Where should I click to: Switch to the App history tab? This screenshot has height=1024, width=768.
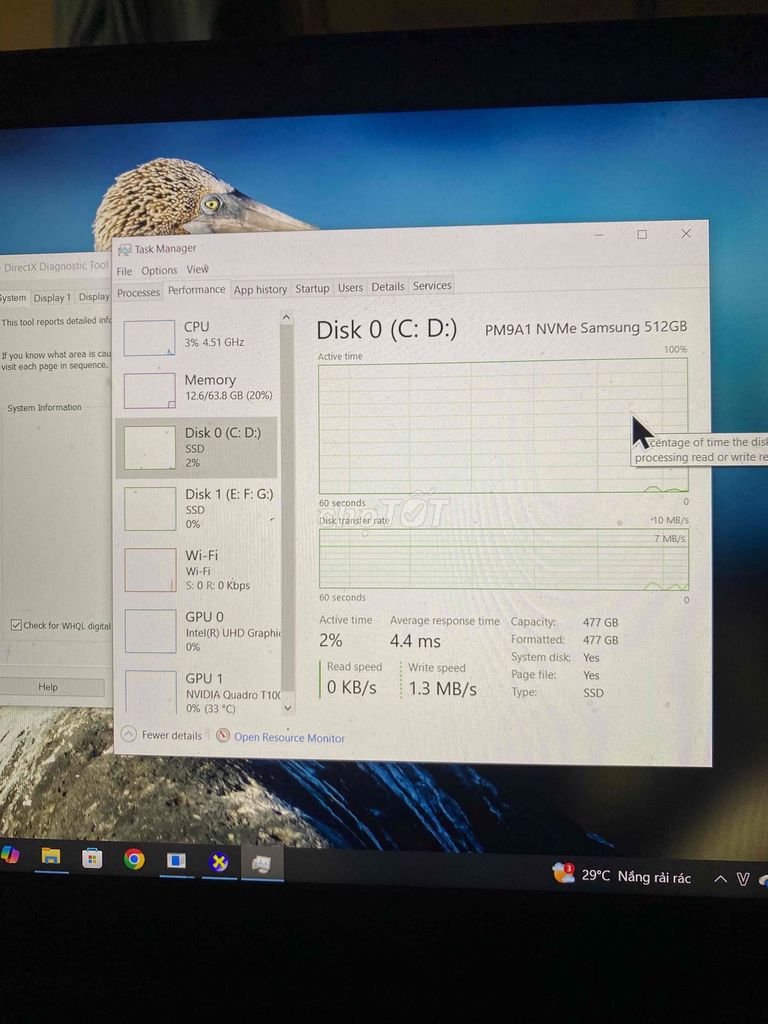pyautogui.click(x=260, y=289)
